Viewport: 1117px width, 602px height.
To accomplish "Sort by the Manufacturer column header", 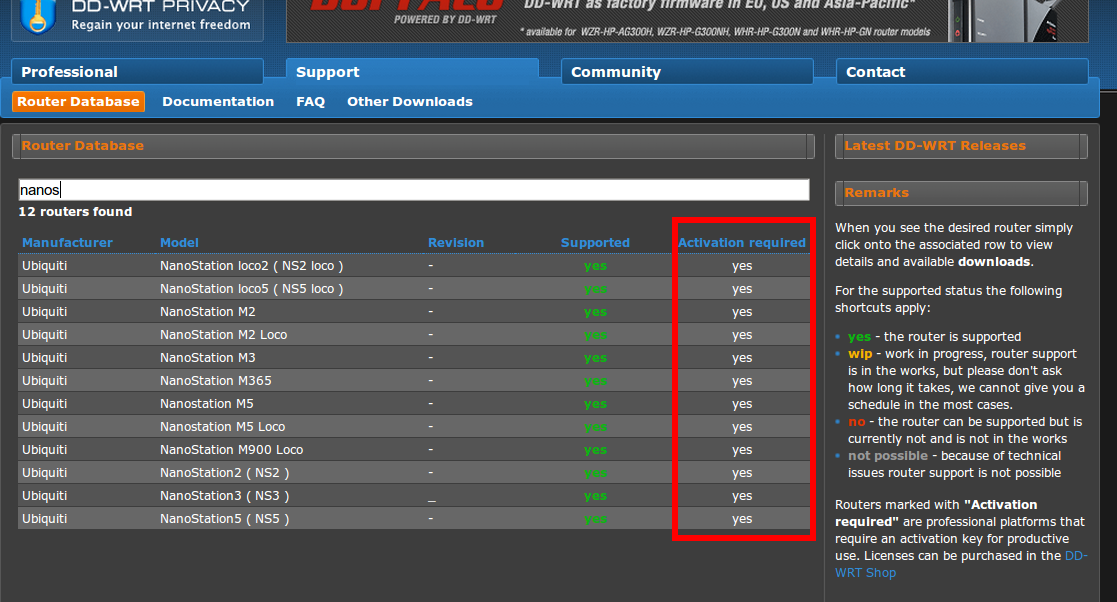I will [67, 243].
